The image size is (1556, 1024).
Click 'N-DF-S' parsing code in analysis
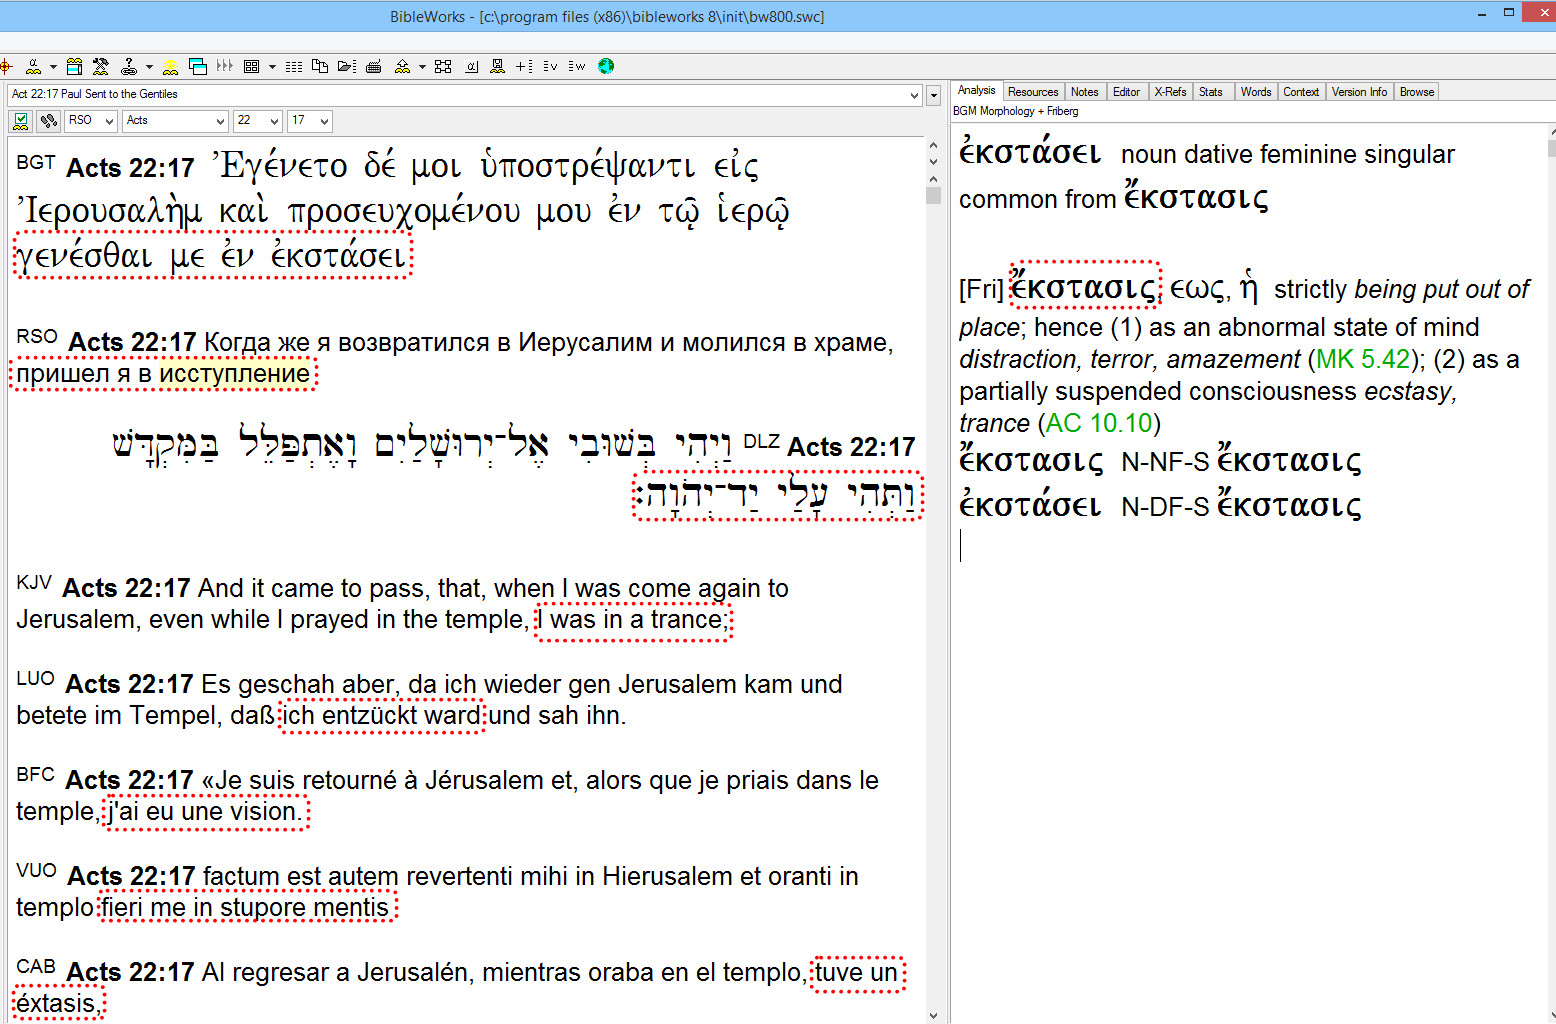[1165, 507]
